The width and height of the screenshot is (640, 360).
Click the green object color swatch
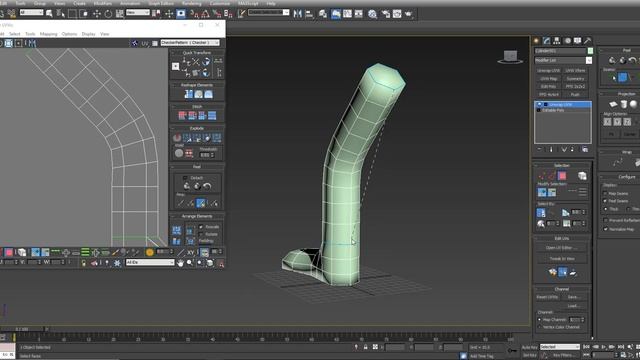pyautogui.click(x=590, y=51)
